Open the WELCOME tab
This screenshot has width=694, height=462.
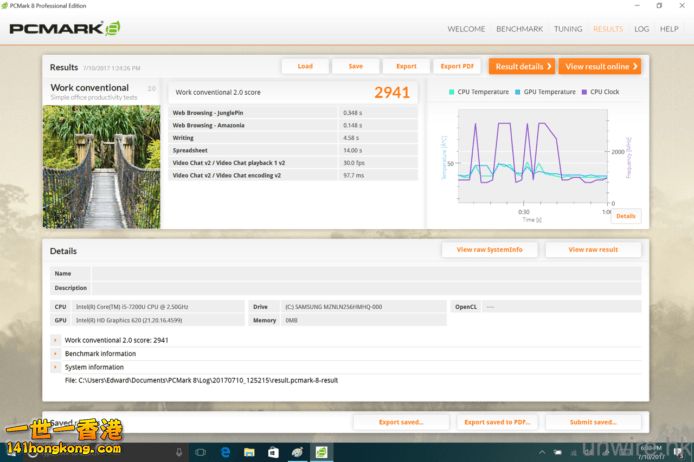click(466, 29)
